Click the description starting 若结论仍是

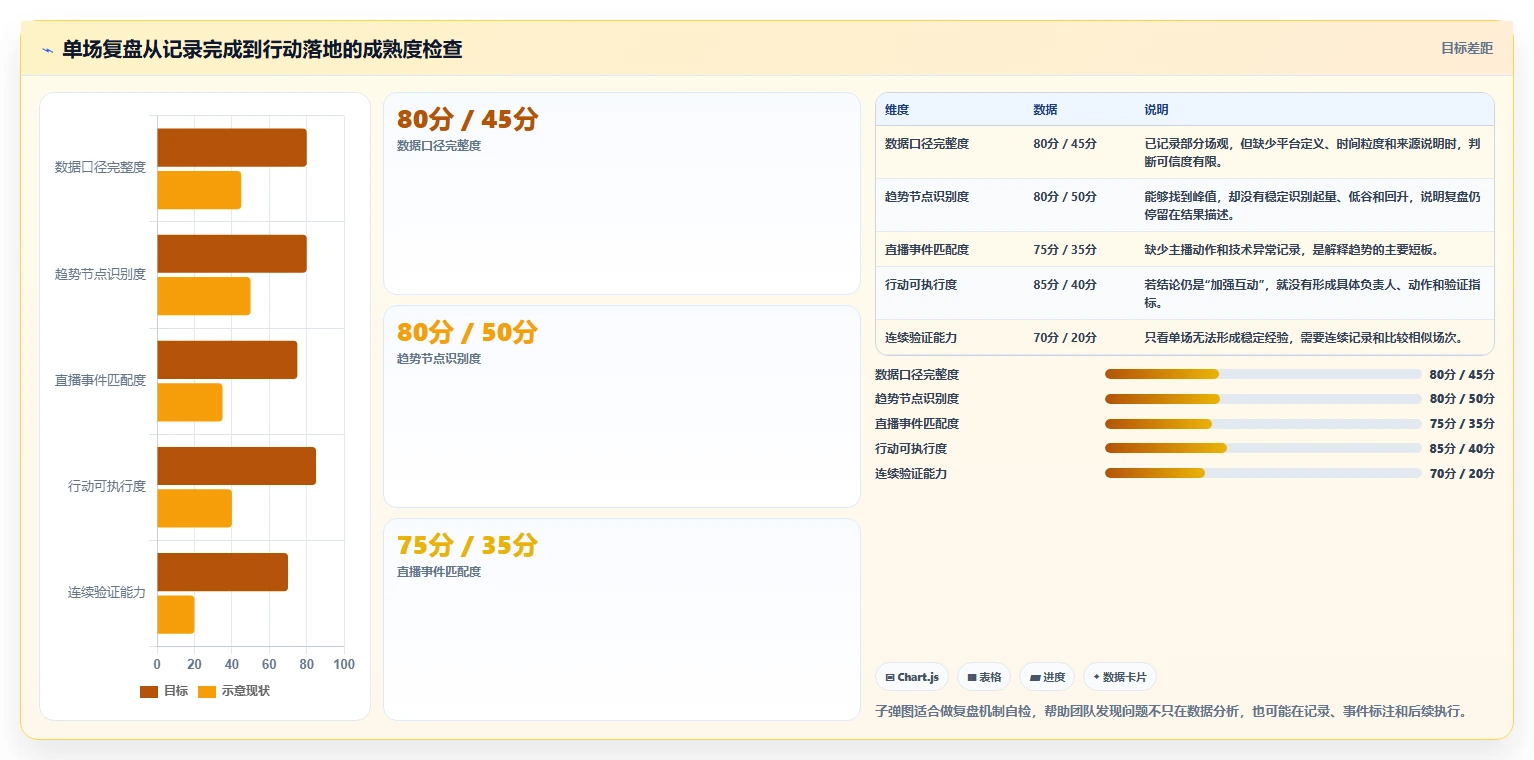1313,294
